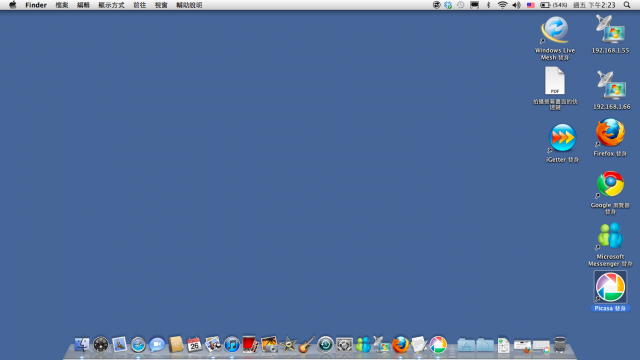
Task: Open System Preferences gear icon in Dock
Action: pos(344,344)
